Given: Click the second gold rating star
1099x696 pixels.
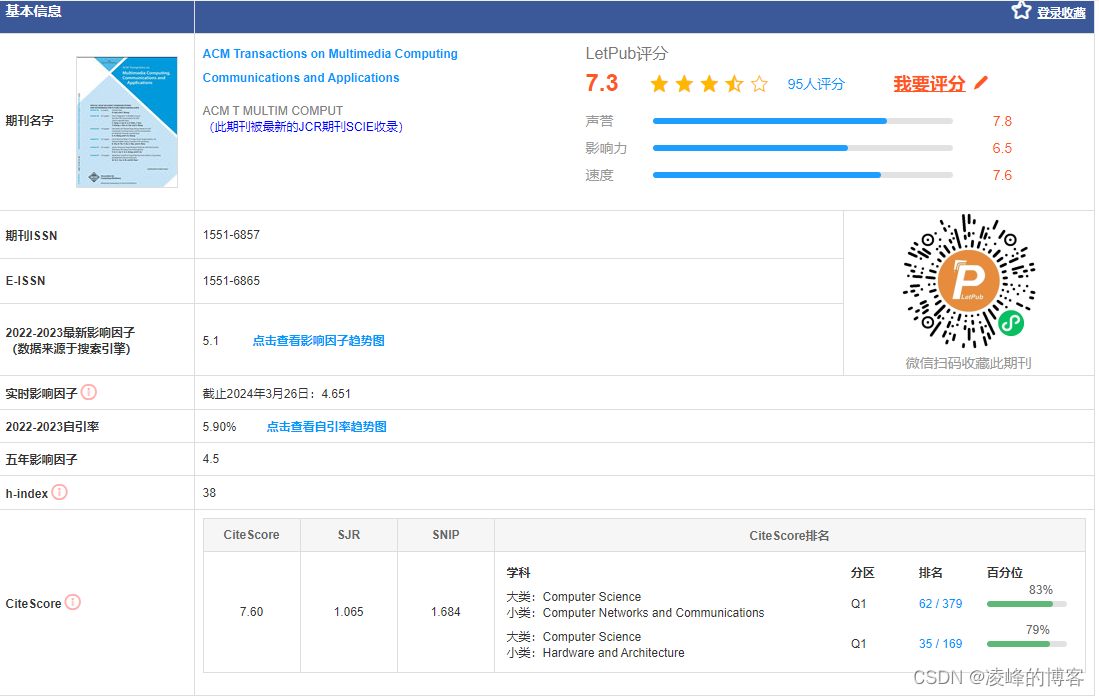Looking at the screenshot, I should click(x=684, y=84).
